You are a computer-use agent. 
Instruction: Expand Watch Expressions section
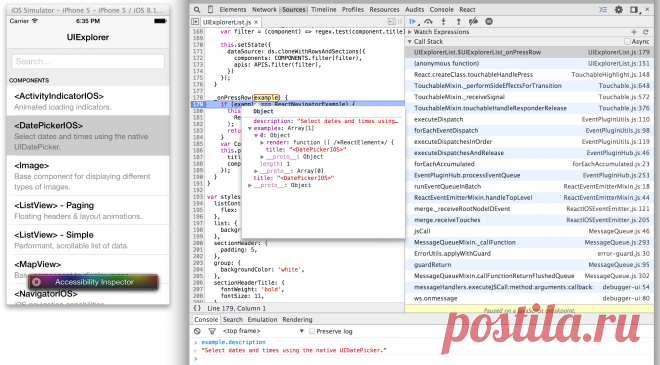[410, 32]
